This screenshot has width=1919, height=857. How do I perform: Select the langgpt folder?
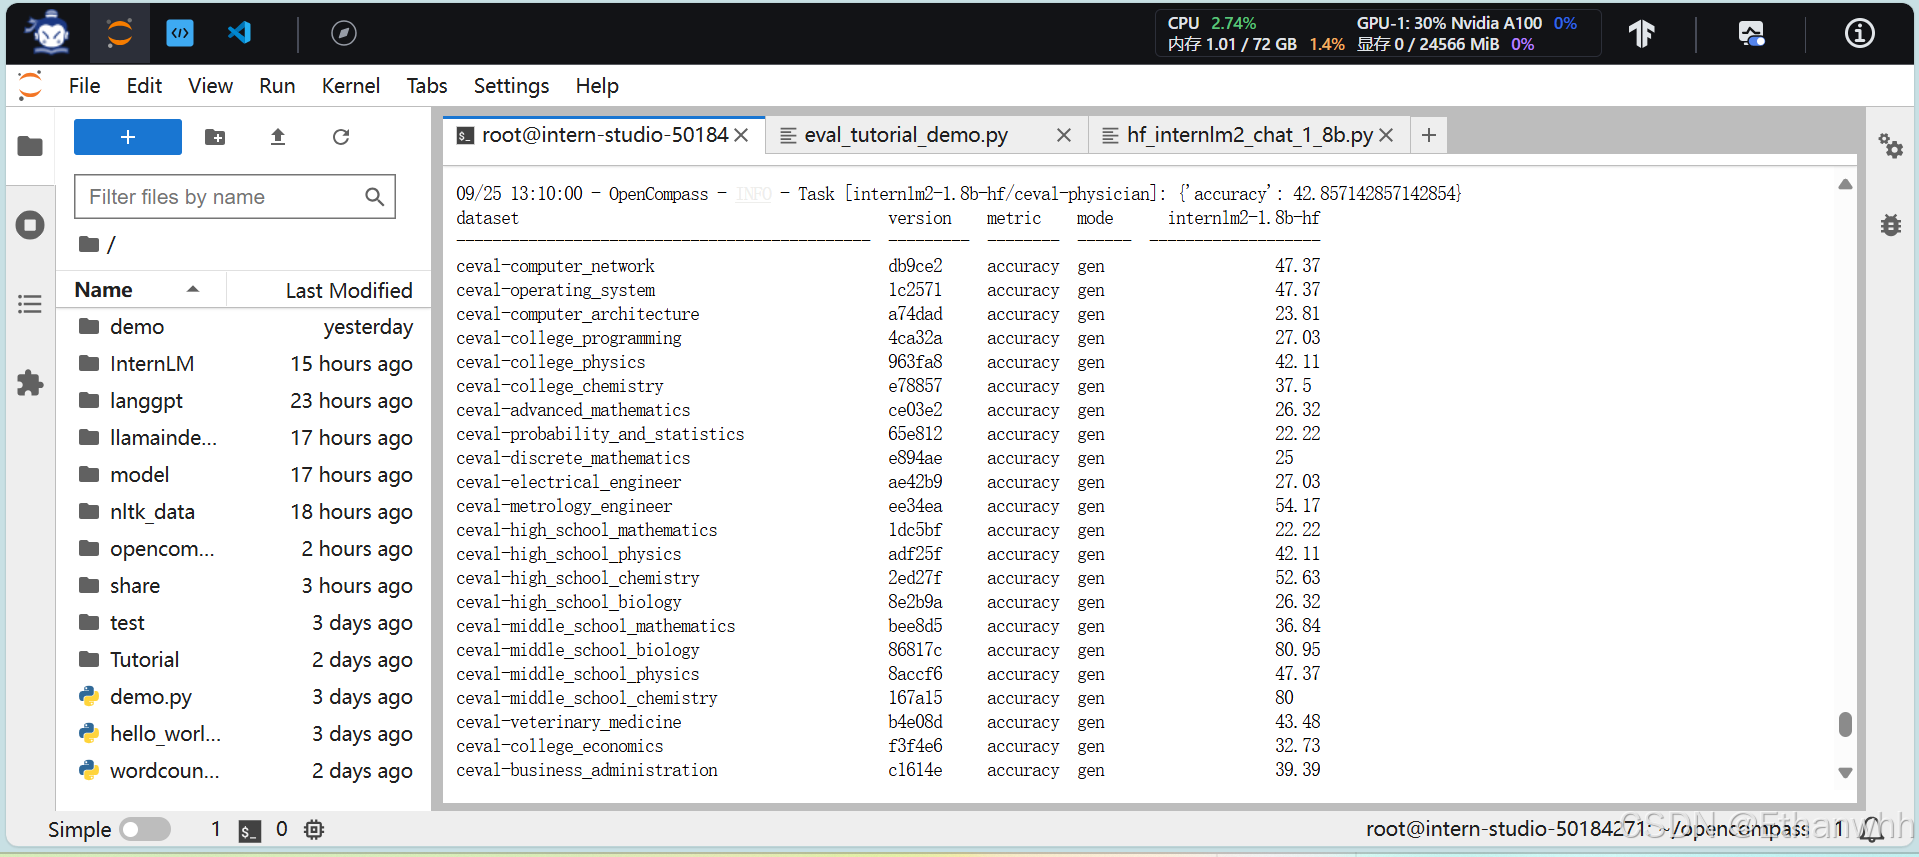pos(244,401)
